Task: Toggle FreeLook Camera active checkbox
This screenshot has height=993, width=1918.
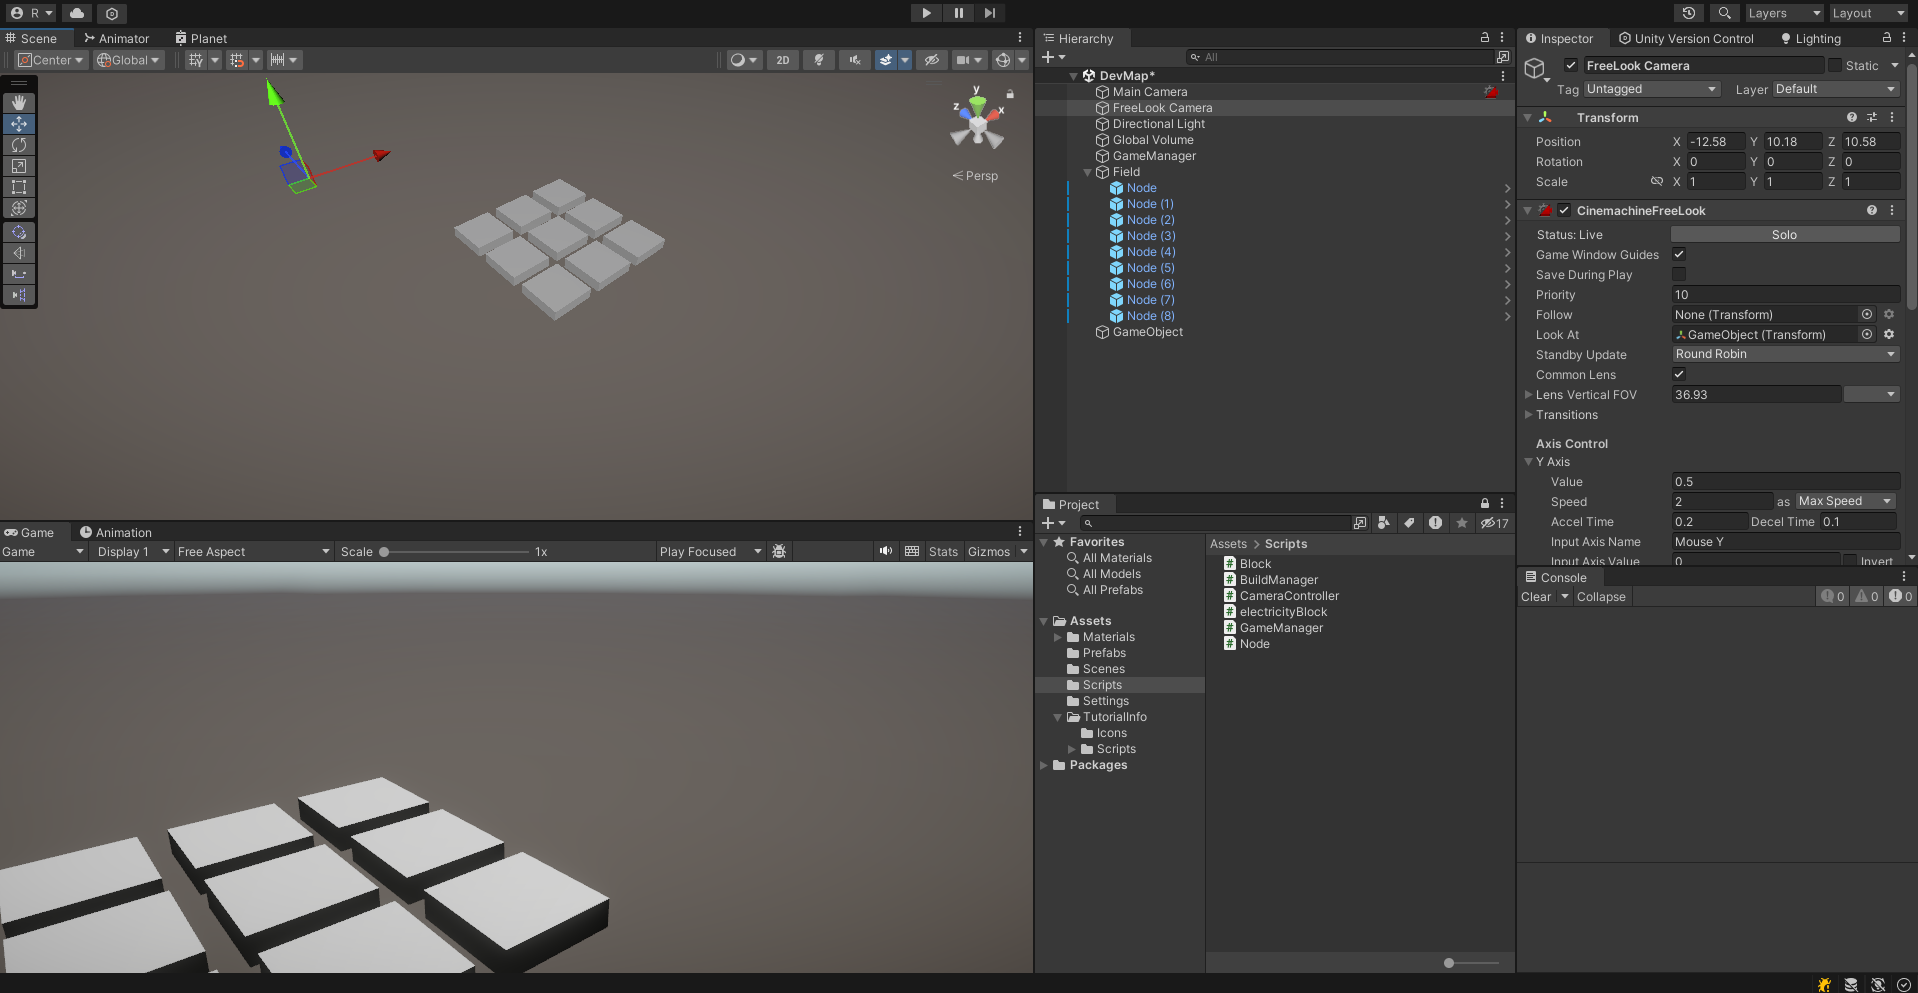Action: tap(1571, 65)
